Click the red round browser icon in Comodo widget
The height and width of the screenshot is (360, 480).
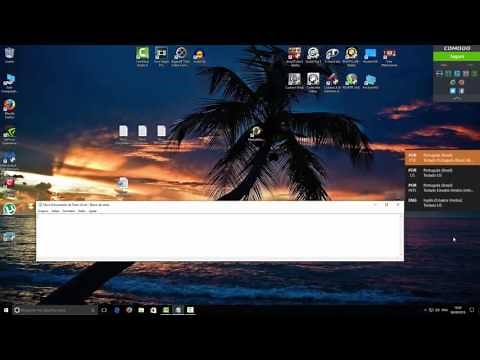point(461,82)
